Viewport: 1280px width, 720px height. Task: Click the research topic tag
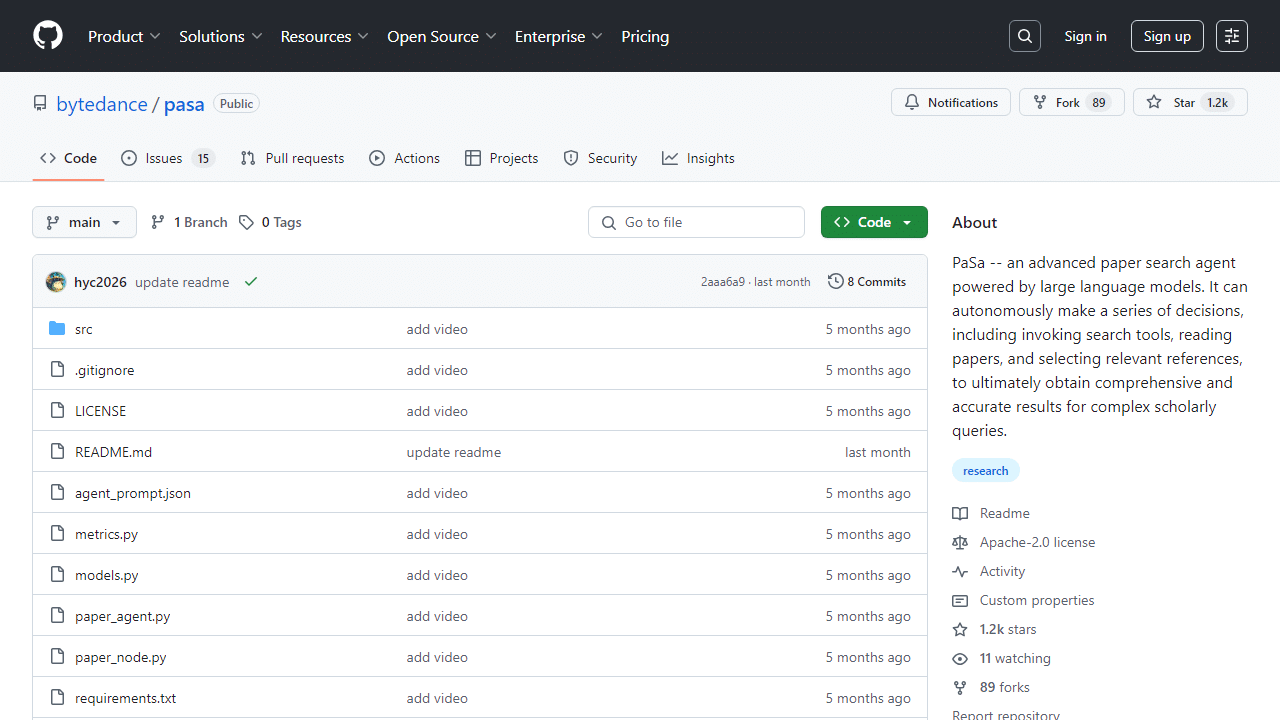[986, 470]
